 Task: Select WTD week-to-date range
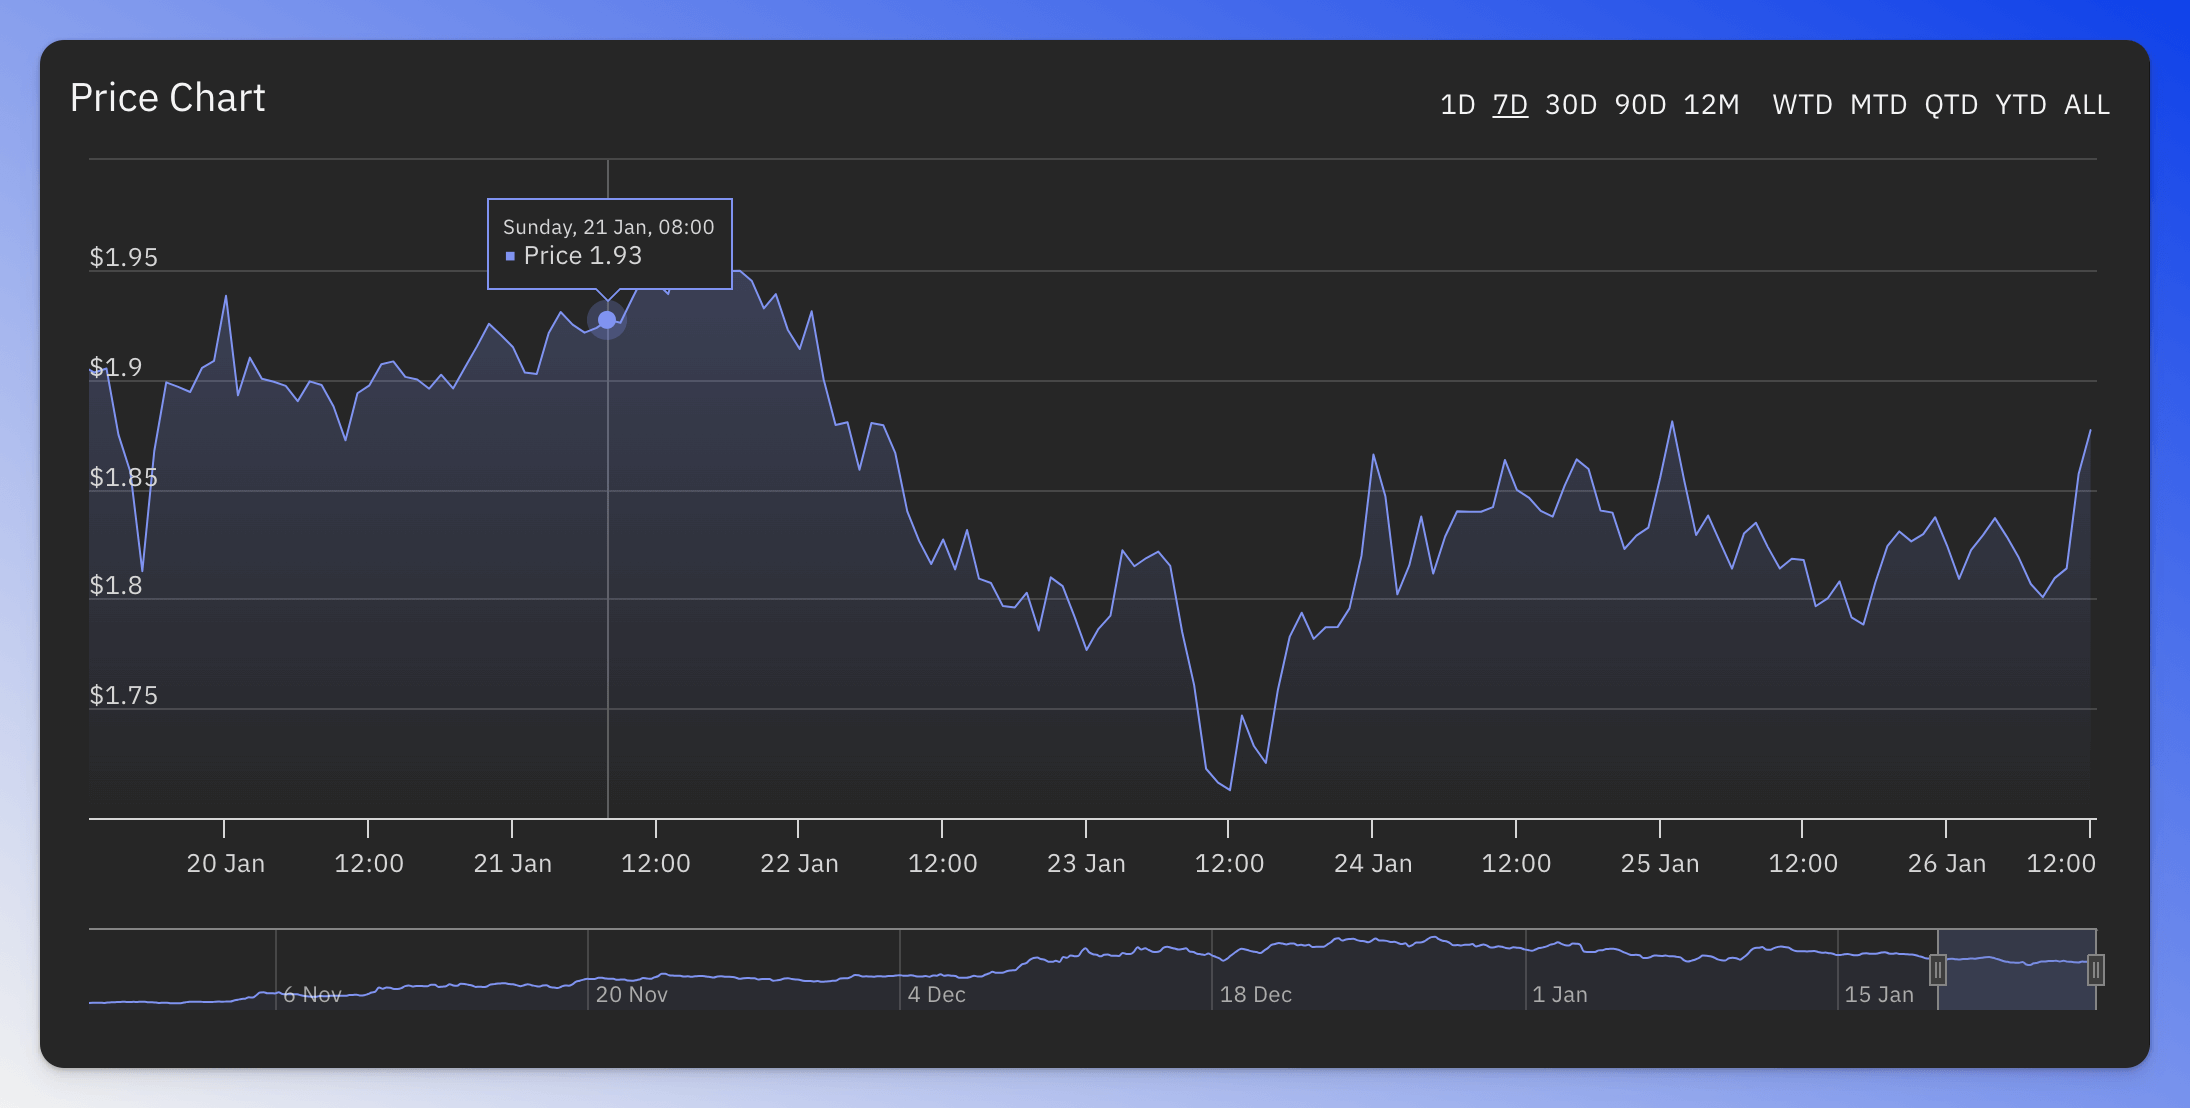(x=1802, y=105)
